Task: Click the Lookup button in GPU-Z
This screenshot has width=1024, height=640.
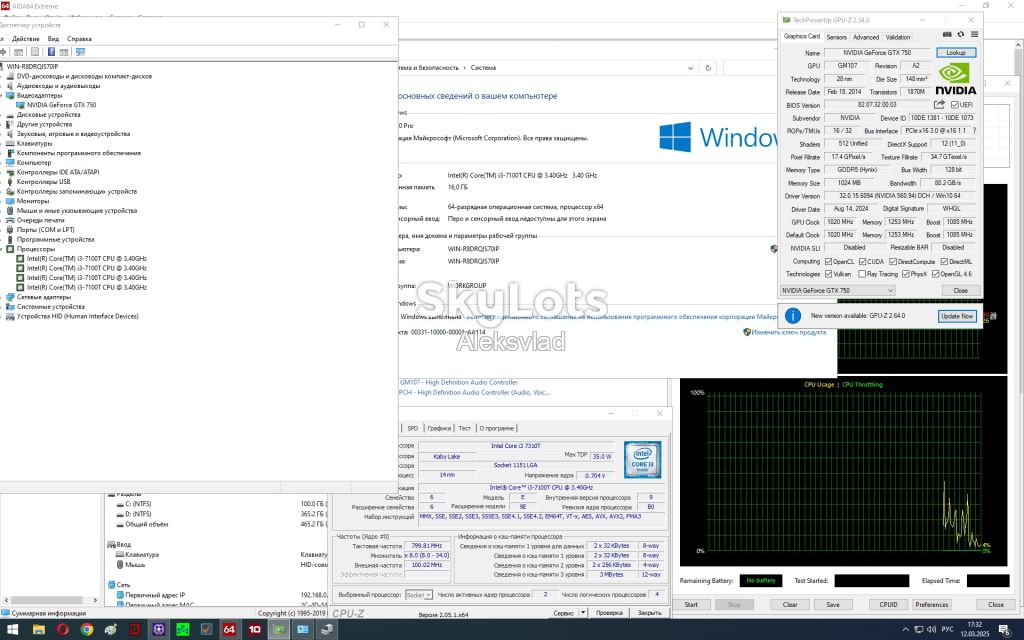Action: coord(956,52)
